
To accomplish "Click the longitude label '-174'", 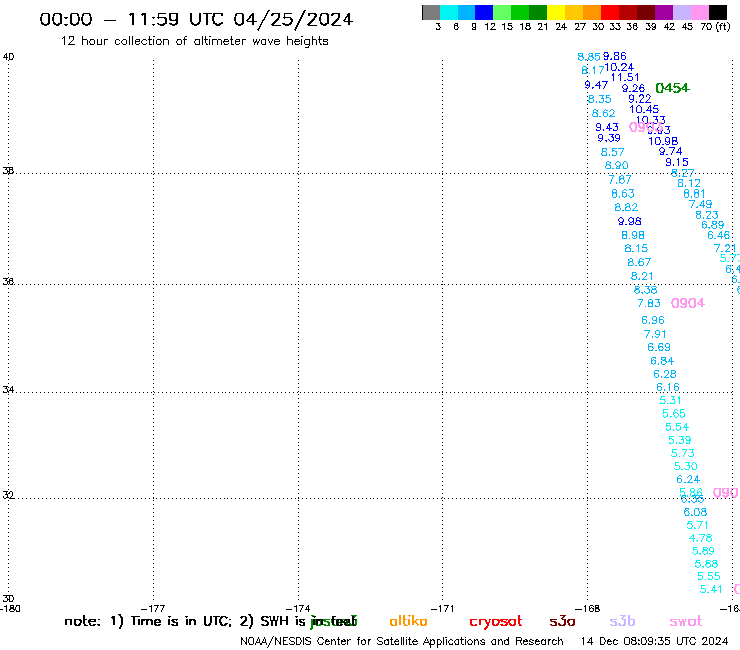I will 298,608.
